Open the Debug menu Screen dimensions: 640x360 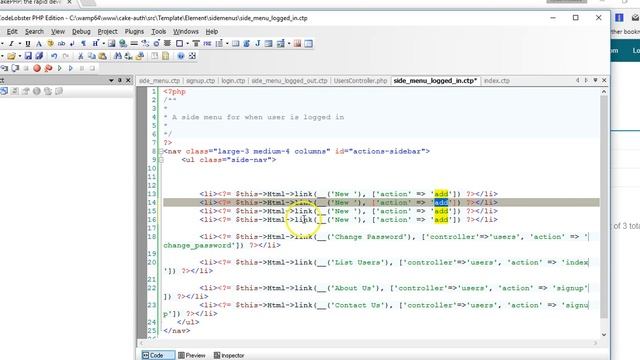pyautogui.click(x=81, y=31)
